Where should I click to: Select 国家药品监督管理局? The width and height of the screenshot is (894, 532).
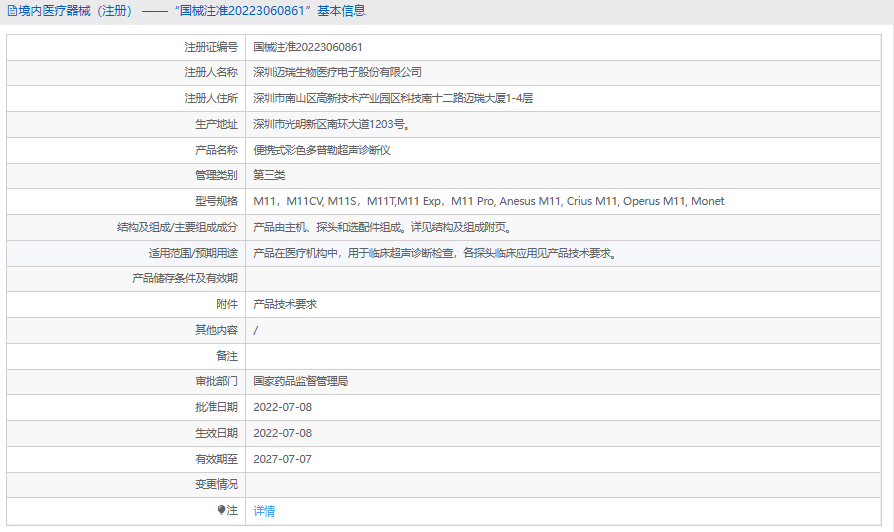pos(300,381)
